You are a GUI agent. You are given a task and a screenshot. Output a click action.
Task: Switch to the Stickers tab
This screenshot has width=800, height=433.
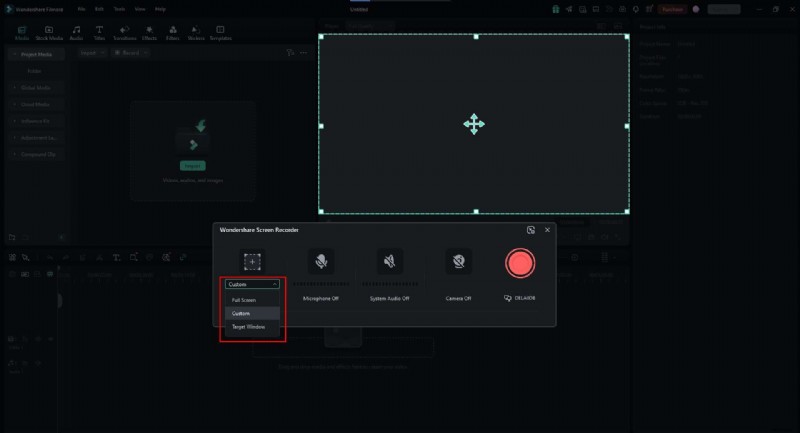click(x=196, y=33)
